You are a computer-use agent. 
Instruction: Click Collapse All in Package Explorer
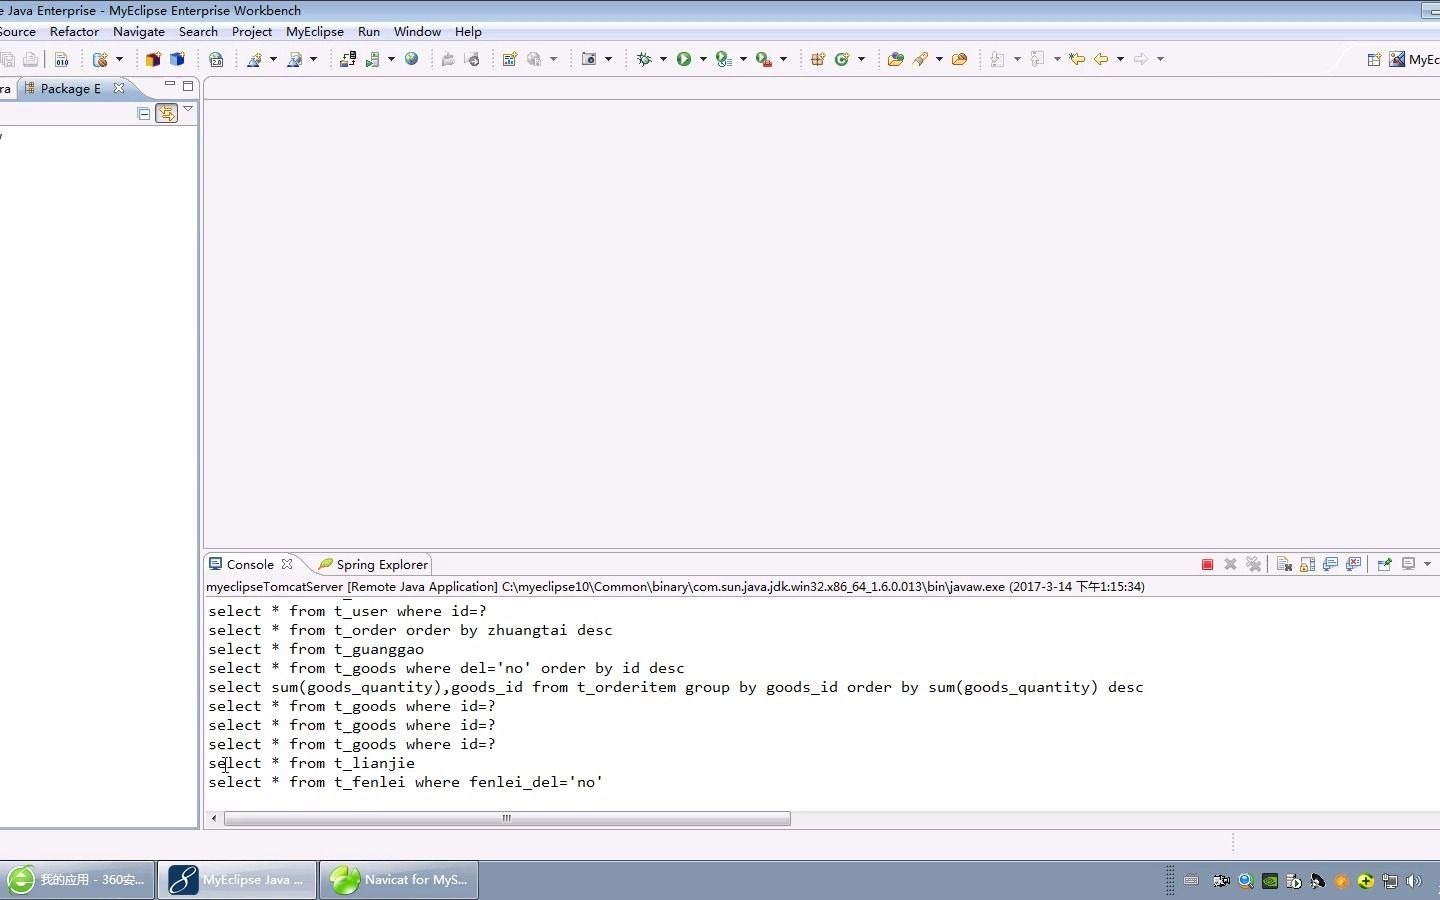[144, 114]
